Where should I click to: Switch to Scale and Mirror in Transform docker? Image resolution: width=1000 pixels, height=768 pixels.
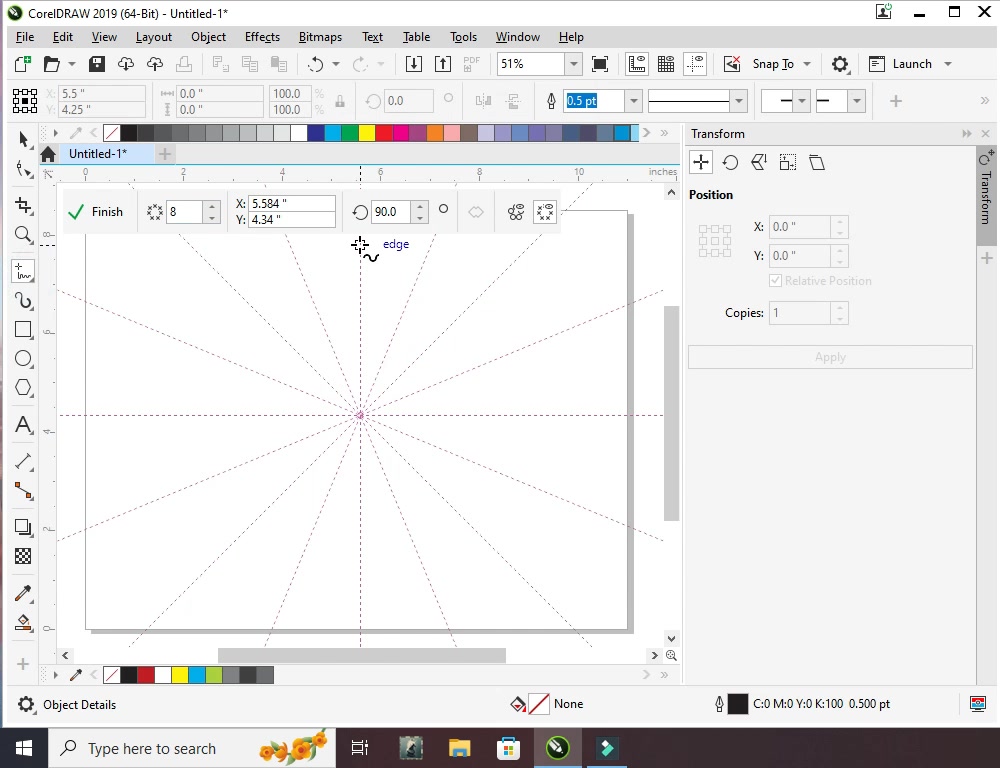759,163
